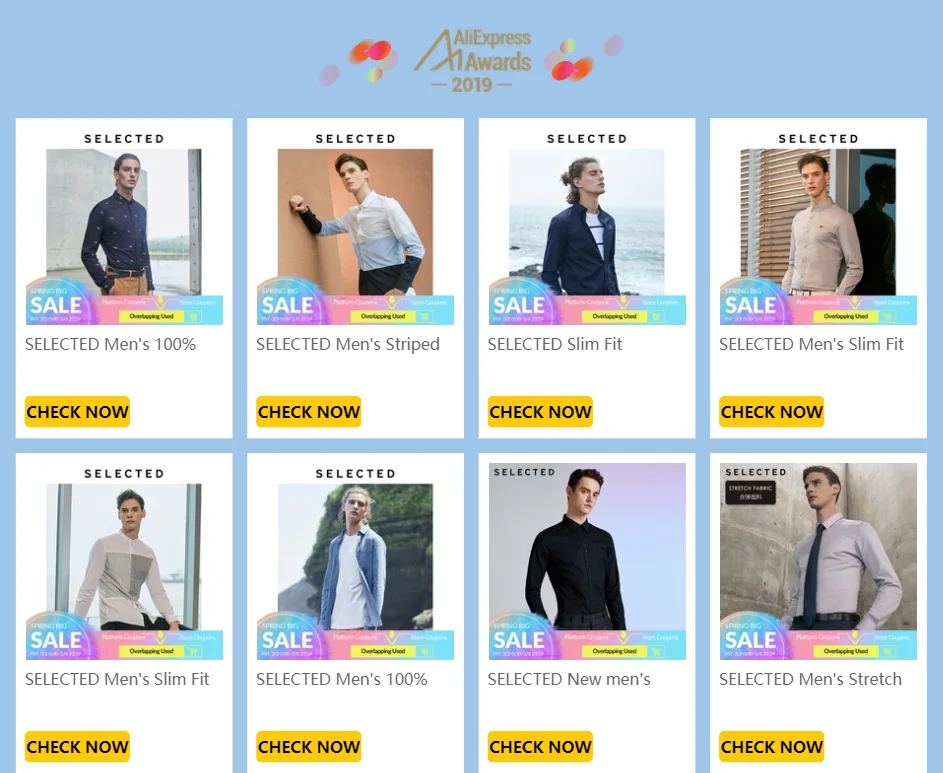Click the Spring Big Sale banner on the striped shirt
Viewport: 943px width, 773px height.
pos(355,302)
